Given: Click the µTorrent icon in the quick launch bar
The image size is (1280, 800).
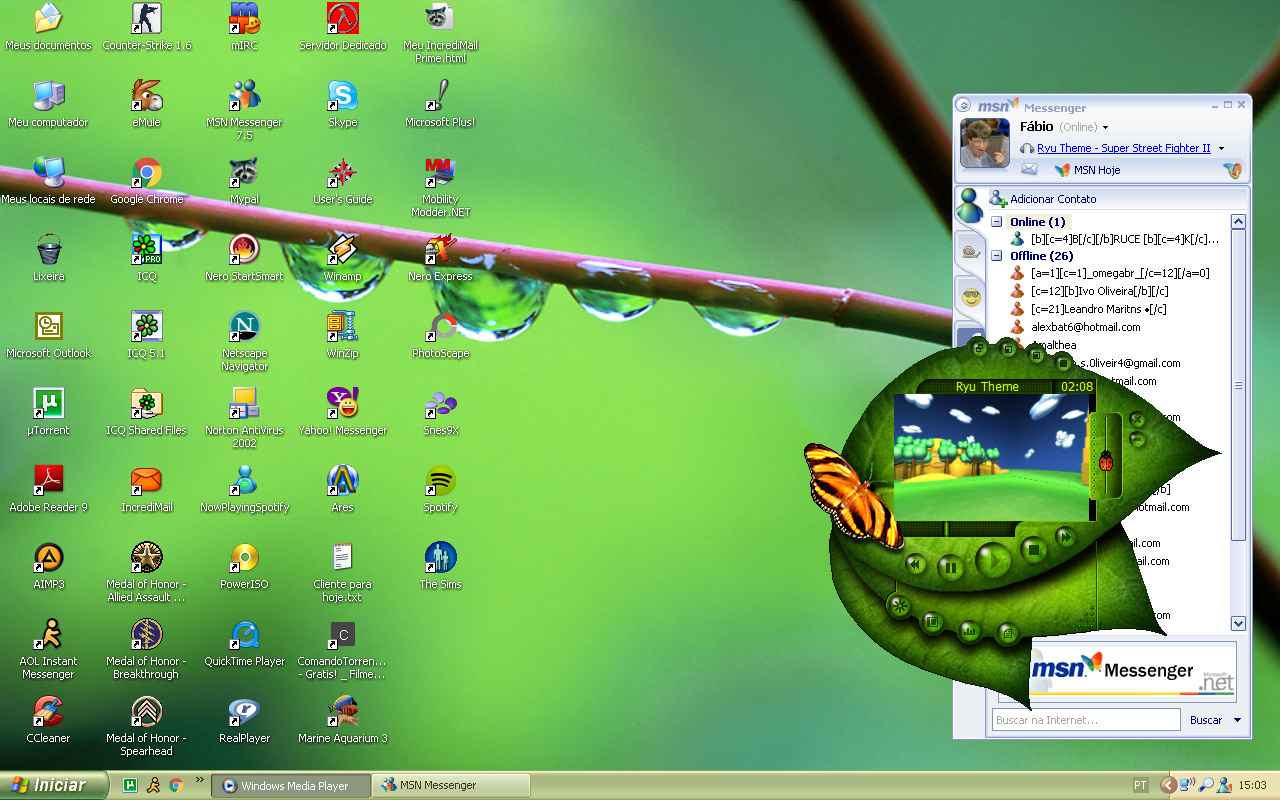Looking at the screenshot, I should (x=129, y=786).
